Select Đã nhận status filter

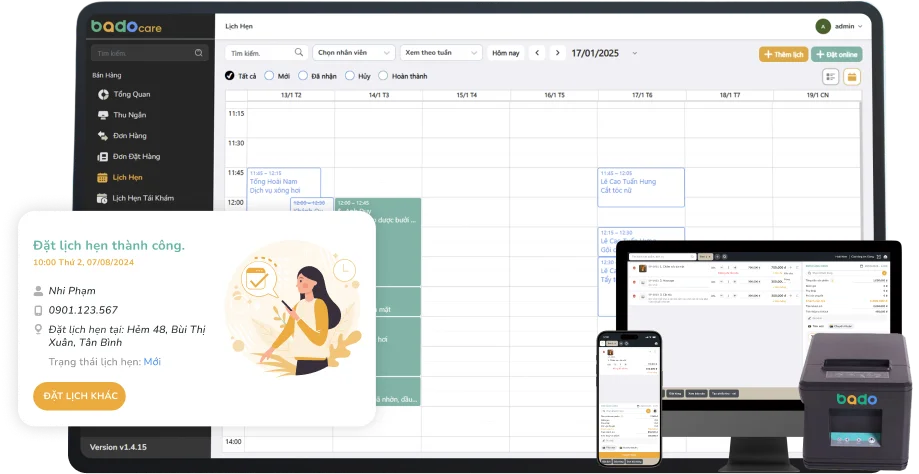303,76
